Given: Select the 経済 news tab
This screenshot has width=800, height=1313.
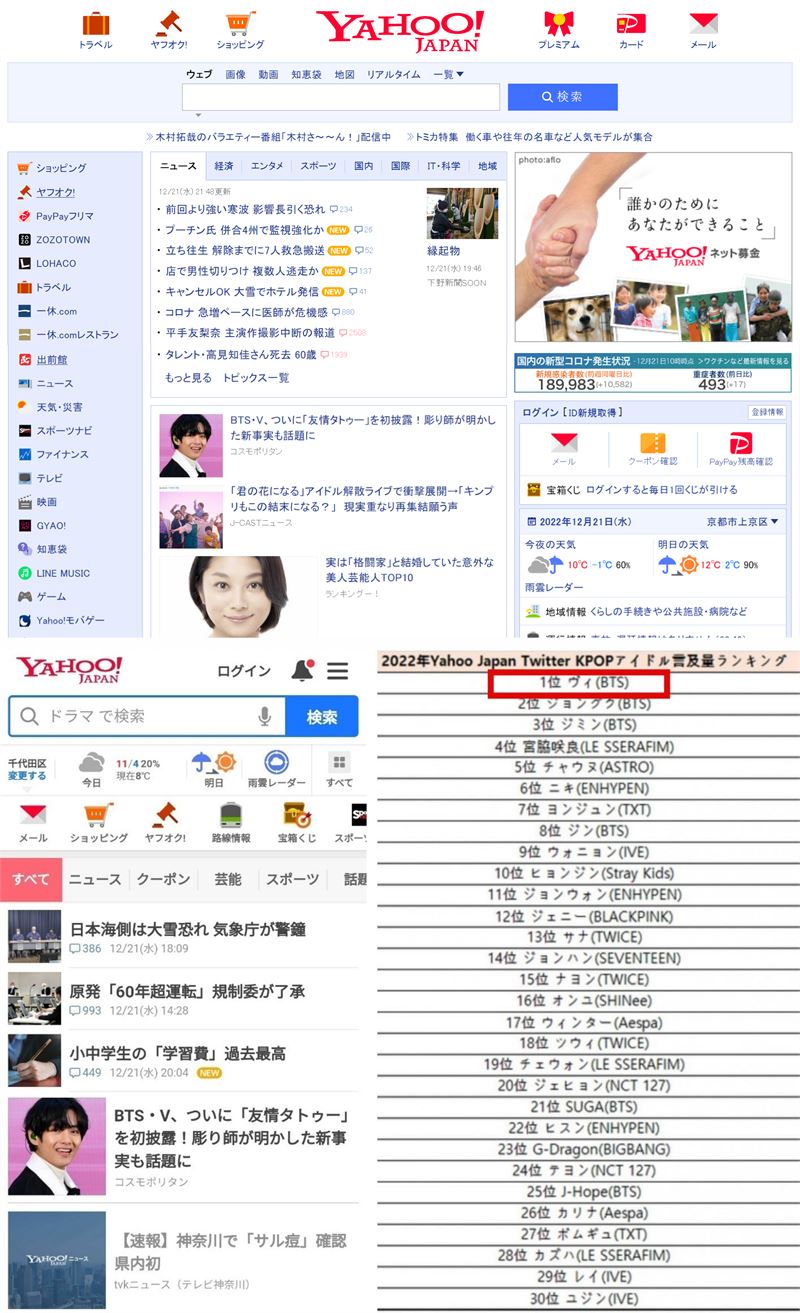Looking at the screenshot, I should (x=224, y=166).
